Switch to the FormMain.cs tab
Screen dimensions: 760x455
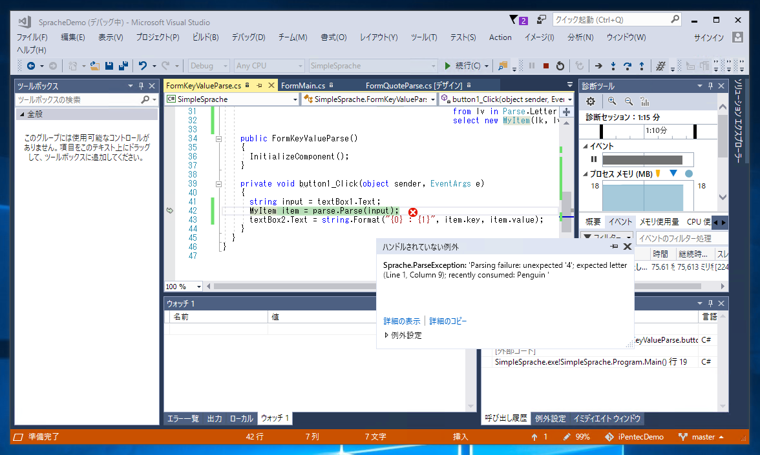(x=303, y=86)
